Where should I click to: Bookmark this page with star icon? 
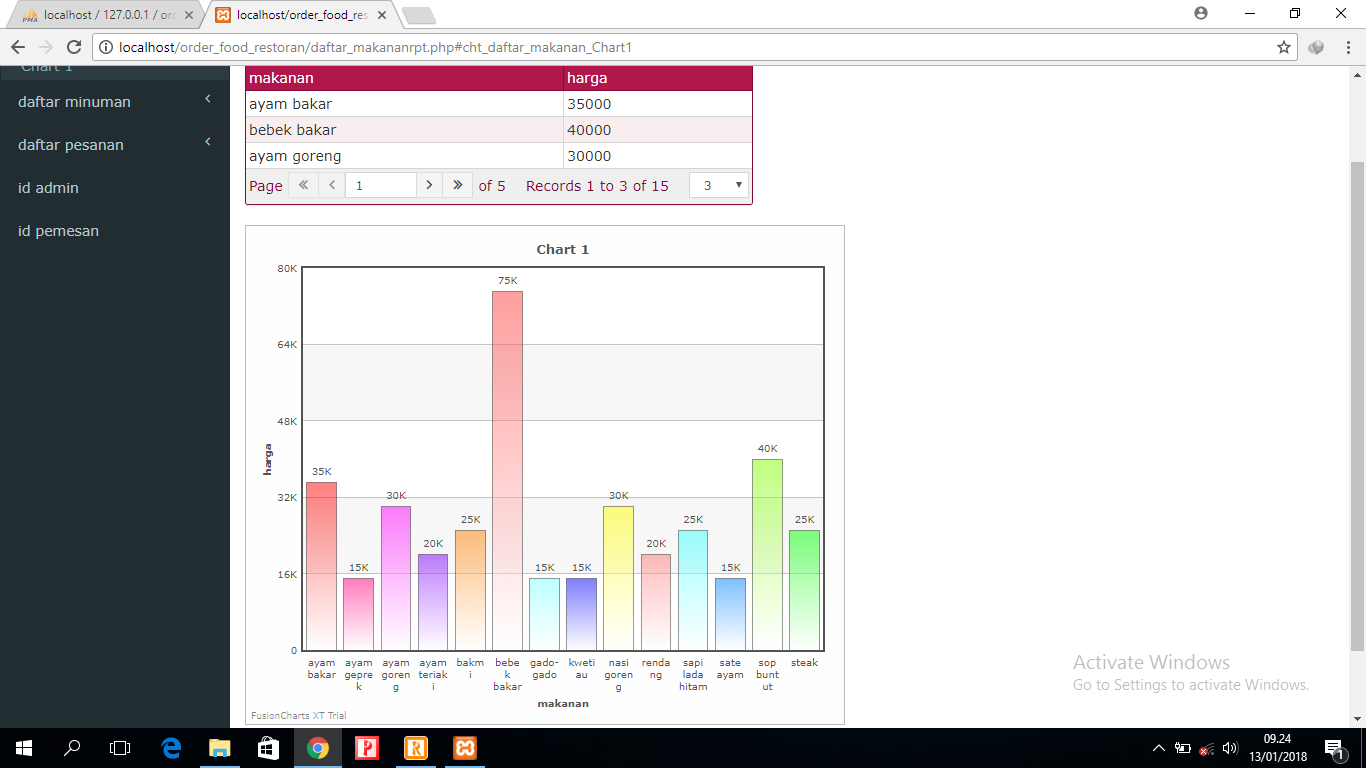click(1284, 47)
